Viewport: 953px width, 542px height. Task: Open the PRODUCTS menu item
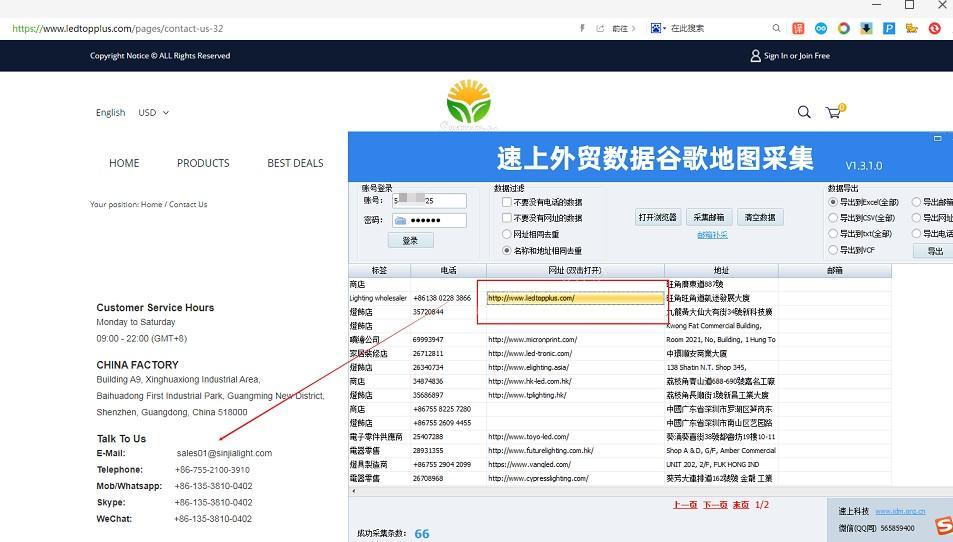click(x=203, y=163)
